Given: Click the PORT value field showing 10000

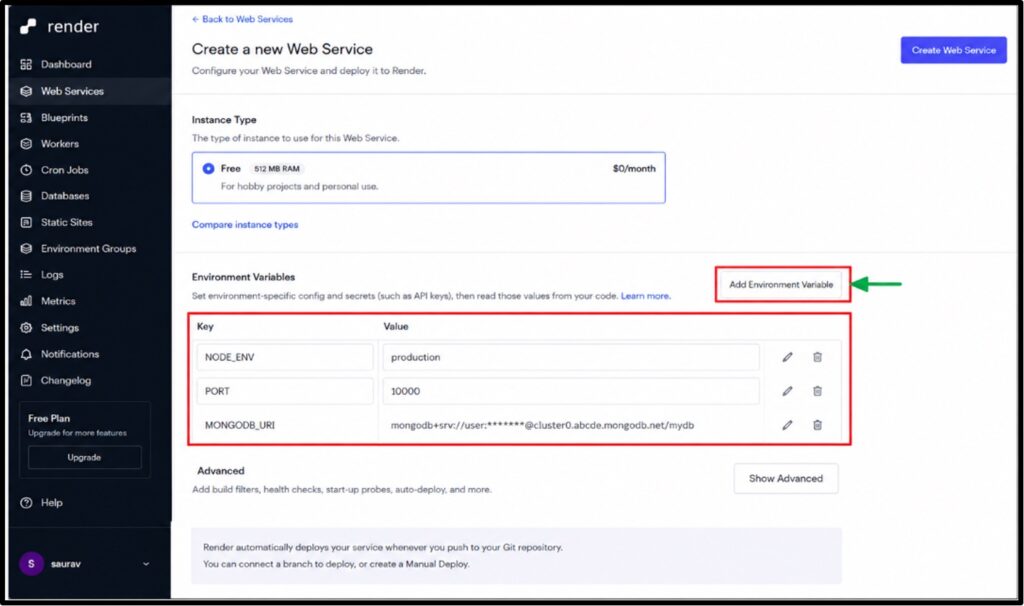Looking at the screenshot, I should (x=571, y=391).
